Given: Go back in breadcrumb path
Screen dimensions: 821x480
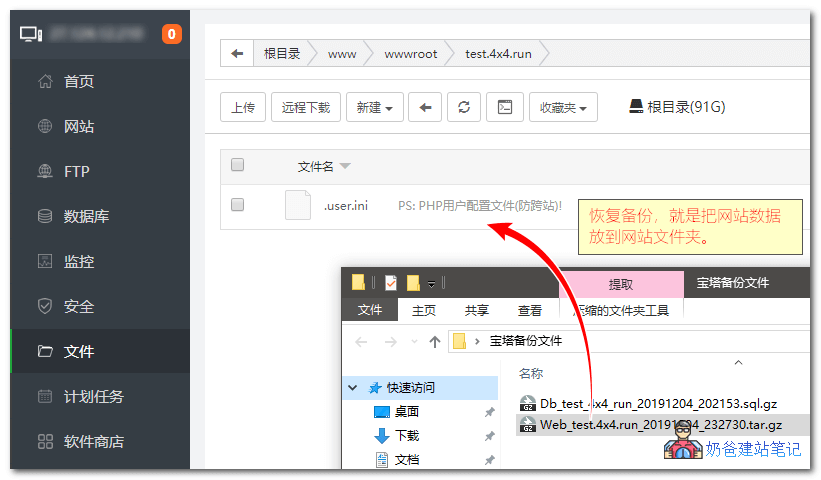Looking at the screenshot, I should 236,54.
